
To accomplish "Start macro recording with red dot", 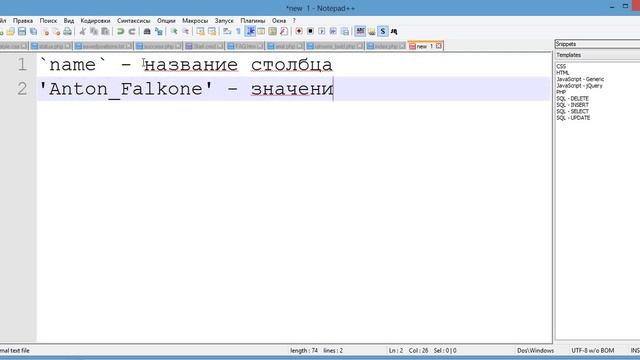I will (299, 31).
